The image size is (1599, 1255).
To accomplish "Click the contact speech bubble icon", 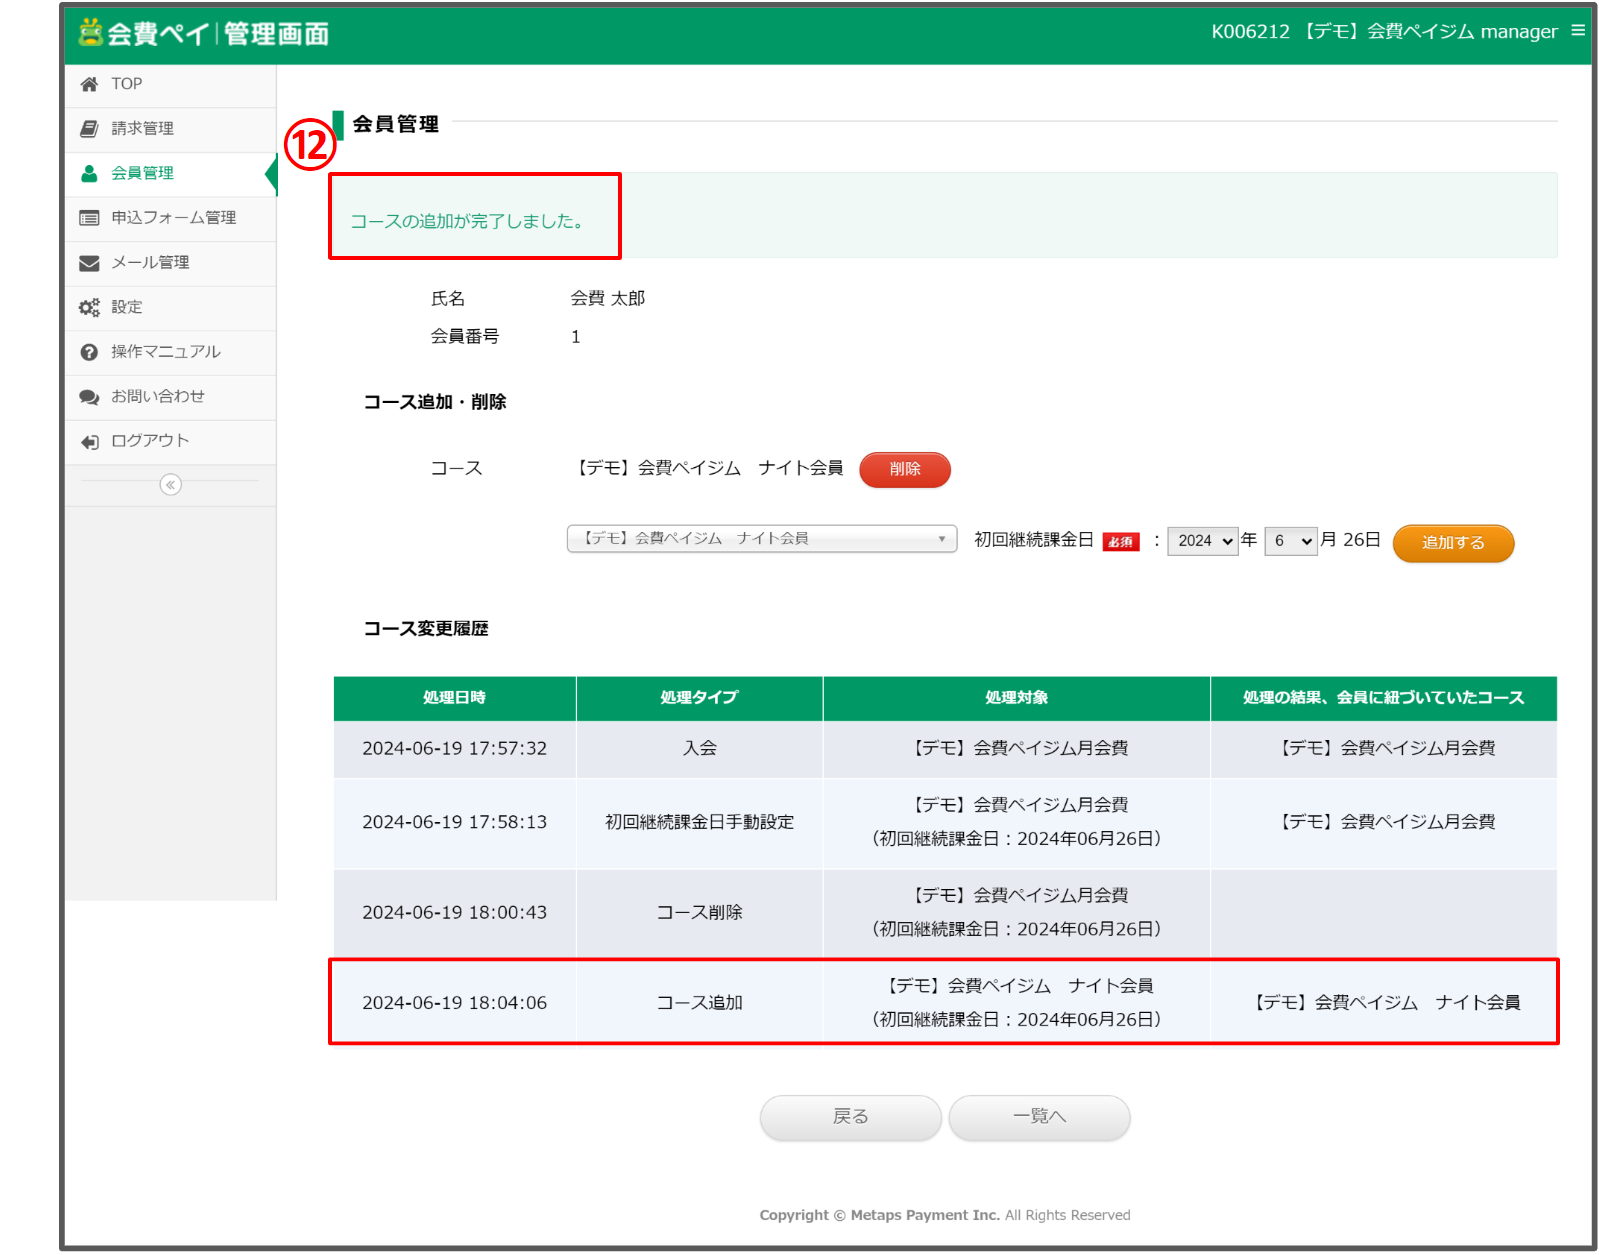I will click(89, 397).
